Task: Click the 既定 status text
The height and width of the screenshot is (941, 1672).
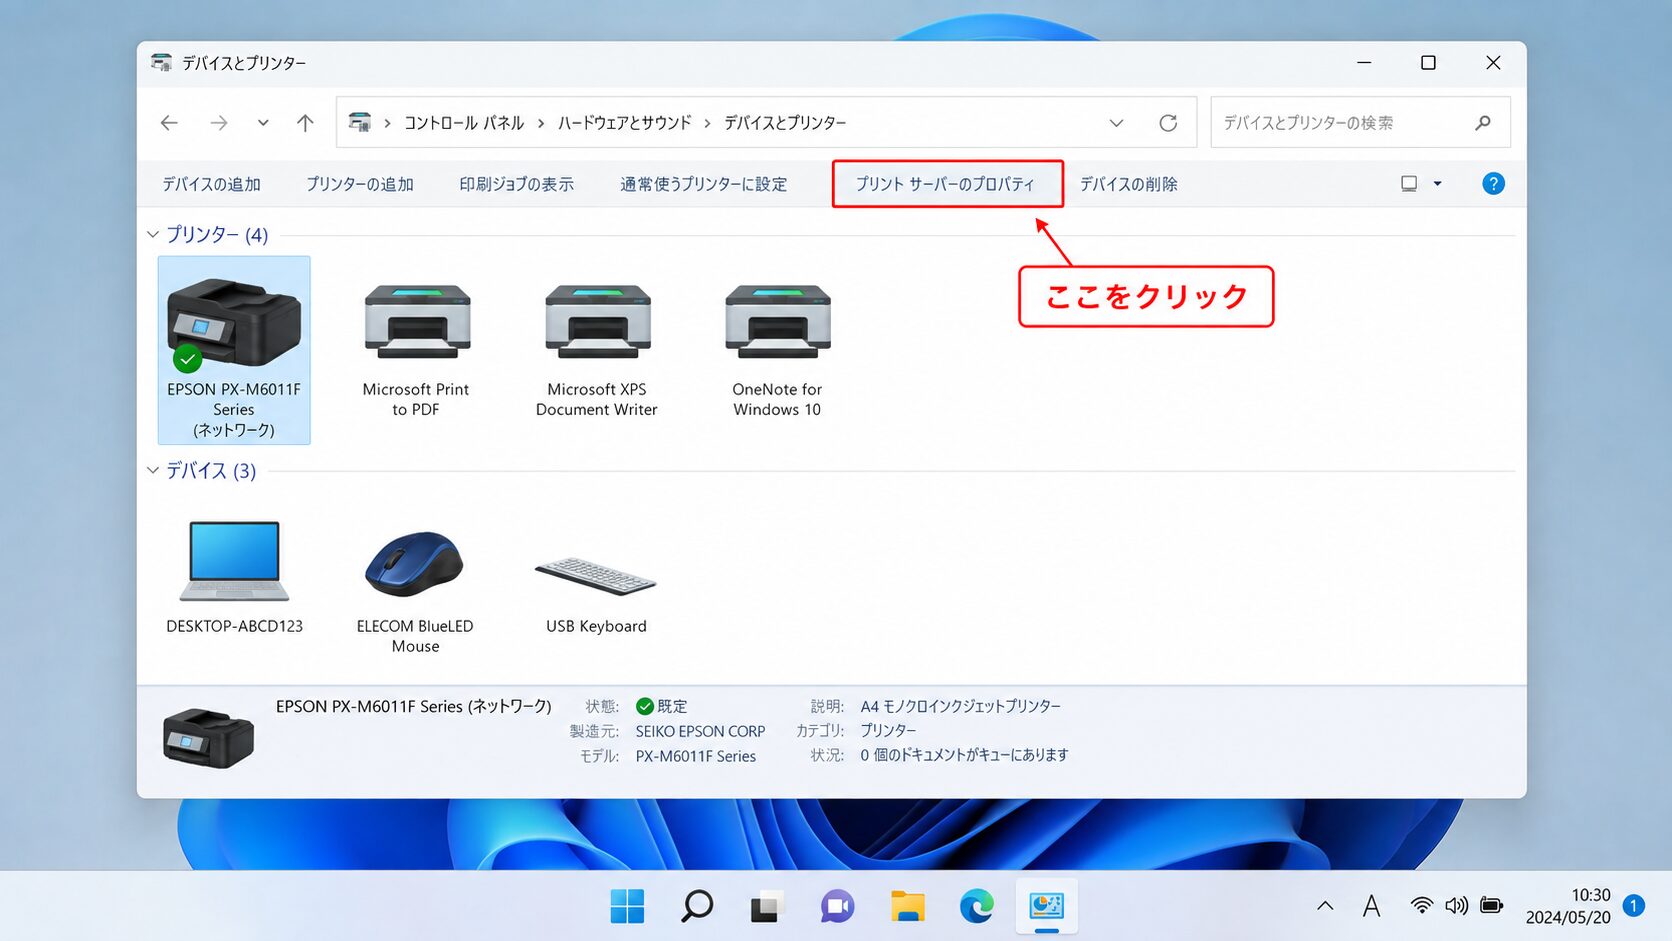Action: tap(672, 706)
